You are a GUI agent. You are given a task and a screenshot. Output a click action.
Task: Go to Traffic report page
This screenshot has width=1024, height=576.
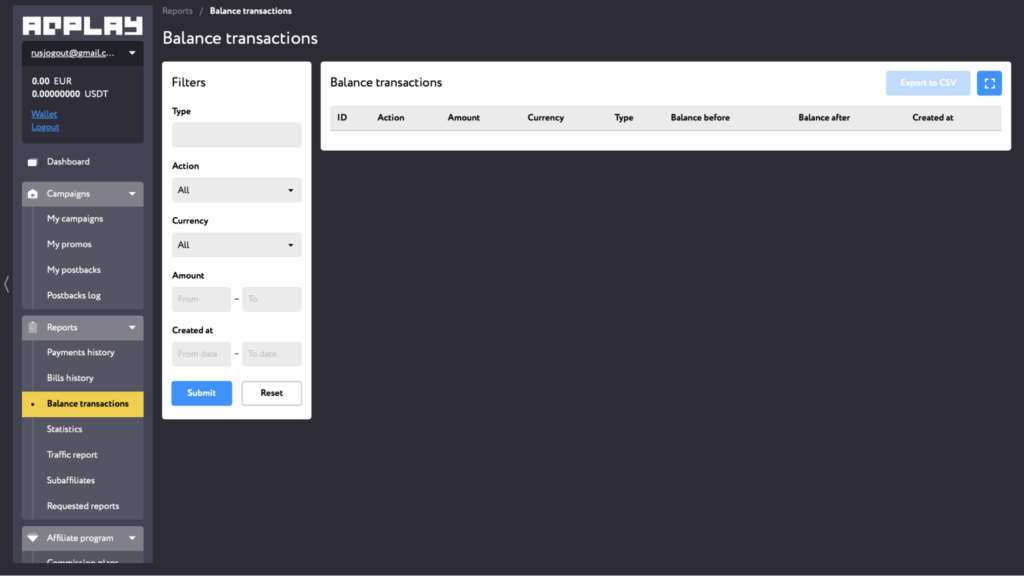[x=72, y=455]
